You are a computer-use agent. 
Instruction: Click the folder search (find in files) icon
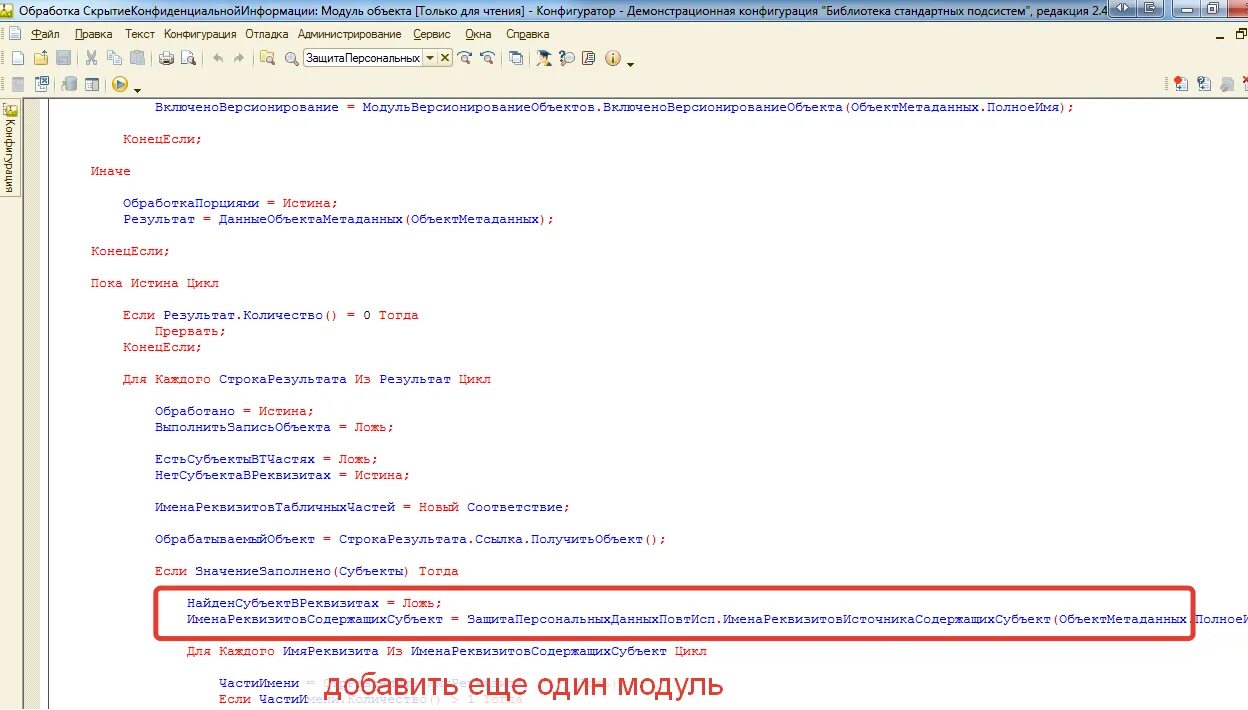267,58
